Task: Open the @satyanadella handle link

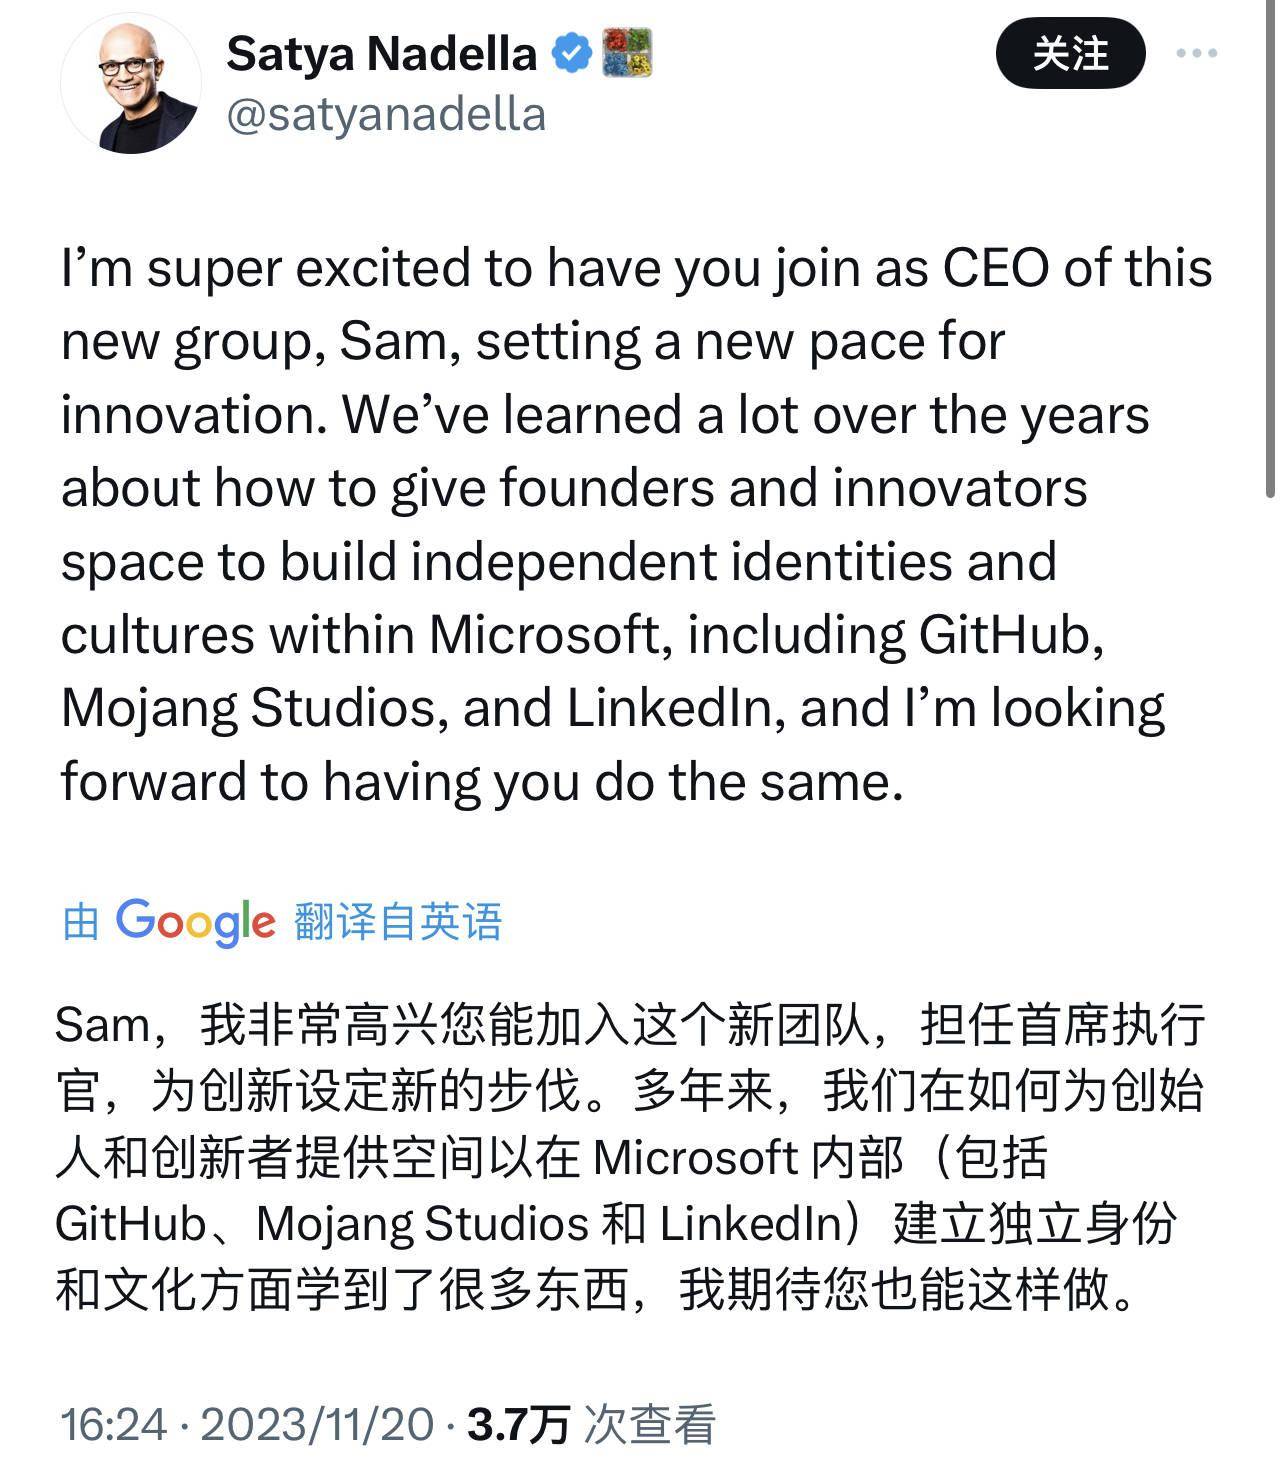Action: (386, 115)
